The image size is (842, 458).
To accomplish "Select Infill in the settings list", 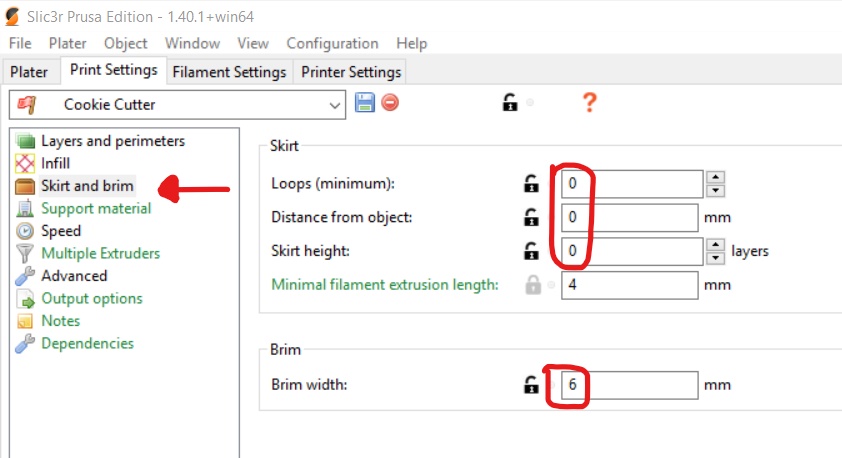I will (x=55, y=163).
